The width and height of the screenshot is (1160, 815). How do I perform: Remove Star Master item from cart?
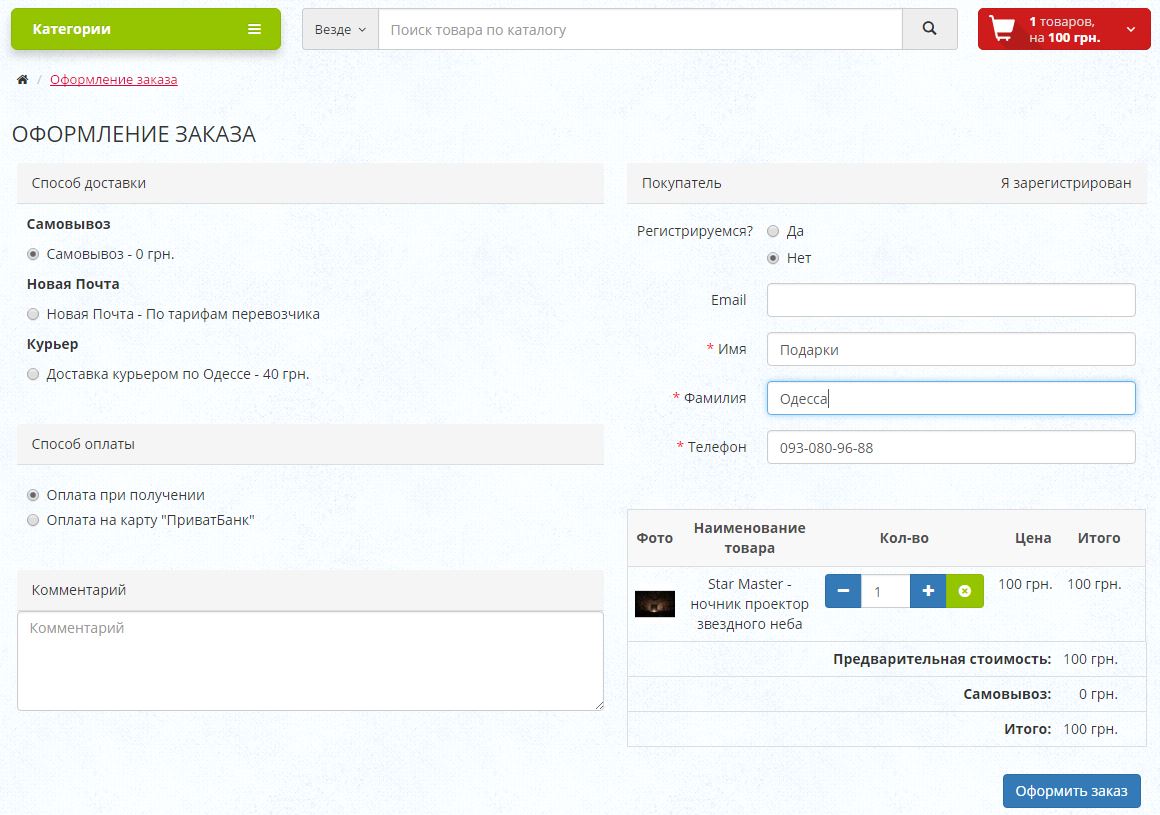tap(965, 591)
